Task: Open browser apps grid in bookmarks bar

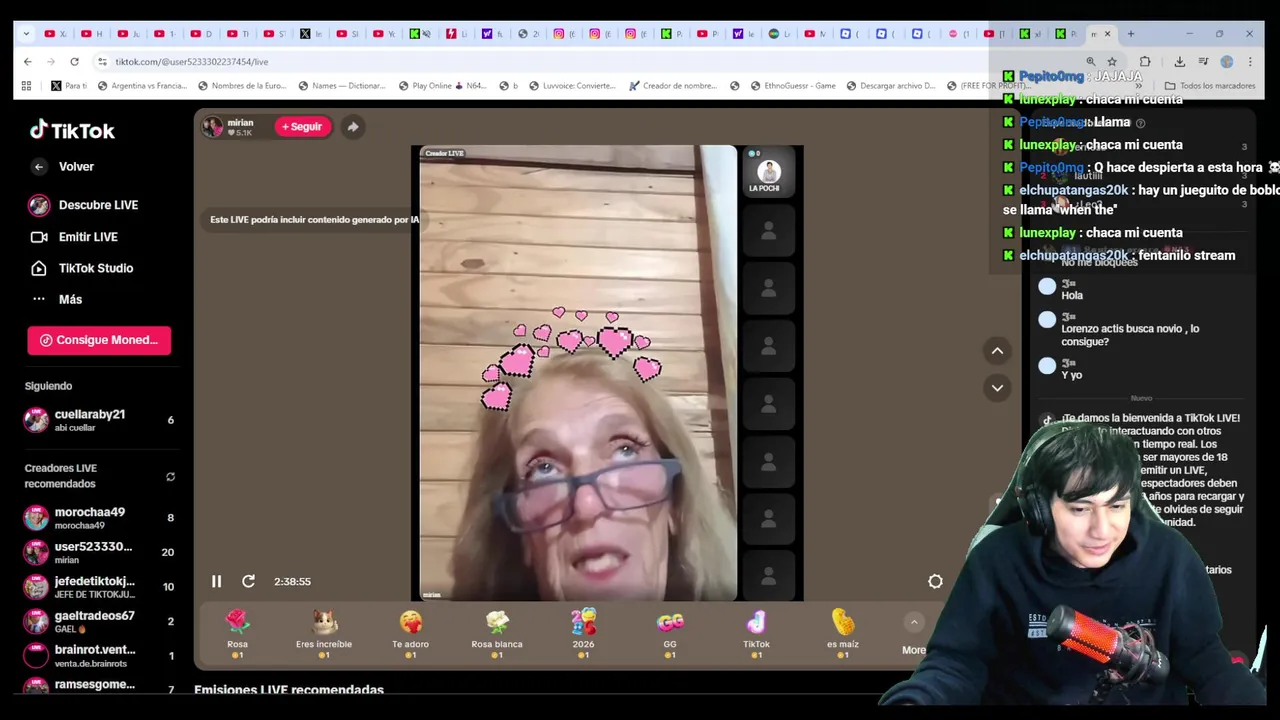Action: 27,86
